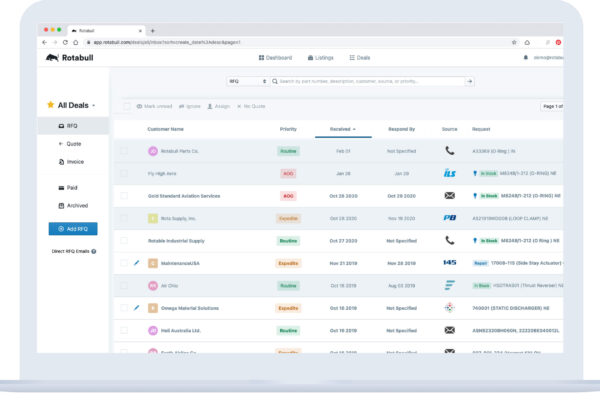This screenshot has width=600, height=400.
Task: Click the help icon next to Direct RFQ Emails
Action: click(94, 251)
